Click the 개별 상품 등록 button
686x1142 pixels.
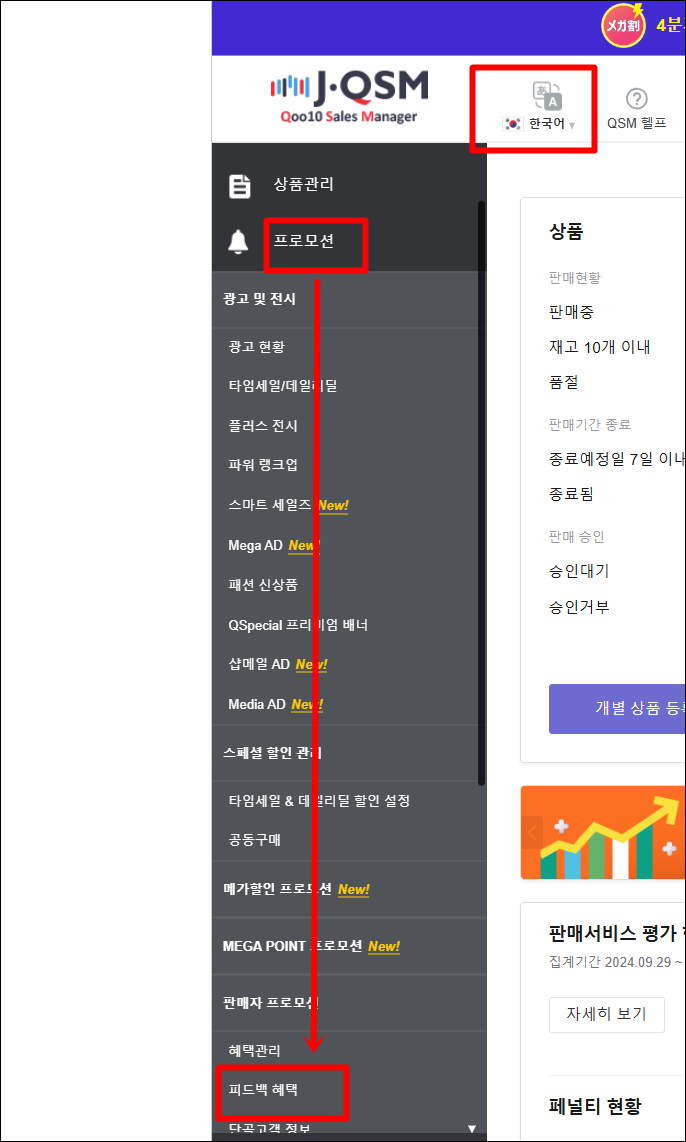coord(618,709)
